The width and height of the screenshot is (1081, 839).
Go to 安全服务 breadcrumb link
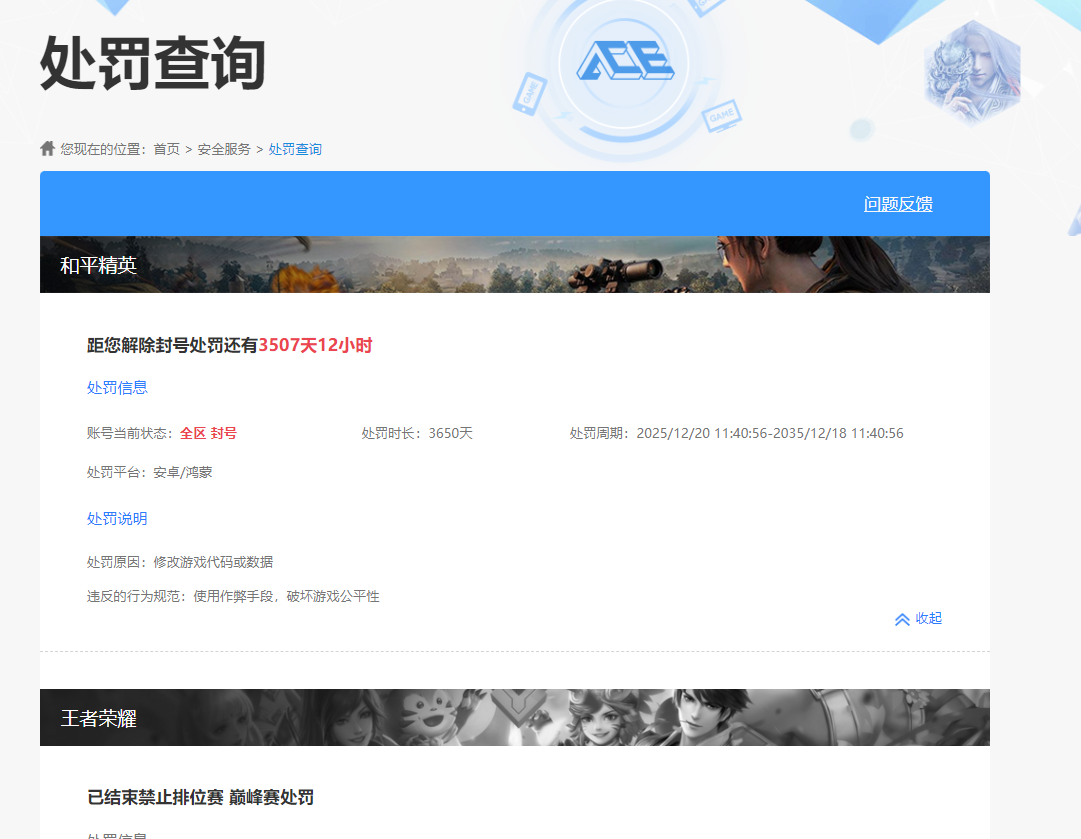tap(224, 149)
